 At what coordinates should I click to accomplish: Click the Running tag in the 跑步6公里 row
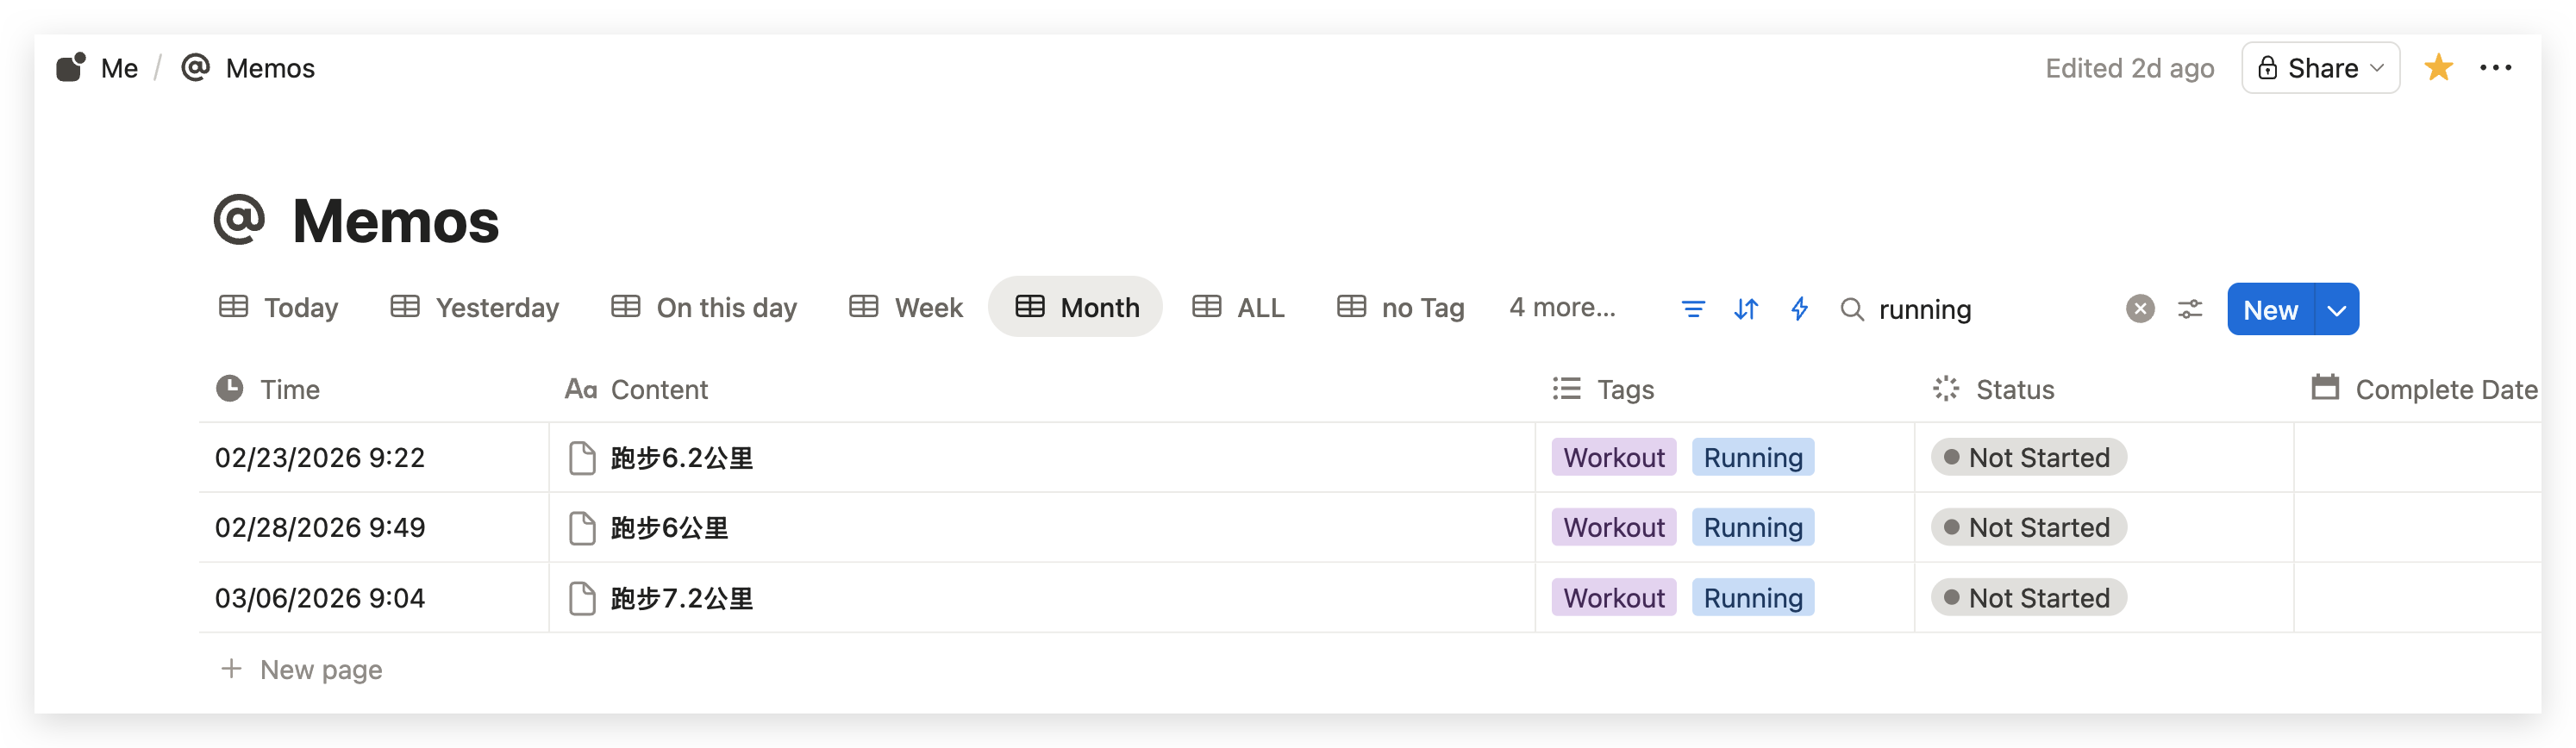(x=1752, y=528)
